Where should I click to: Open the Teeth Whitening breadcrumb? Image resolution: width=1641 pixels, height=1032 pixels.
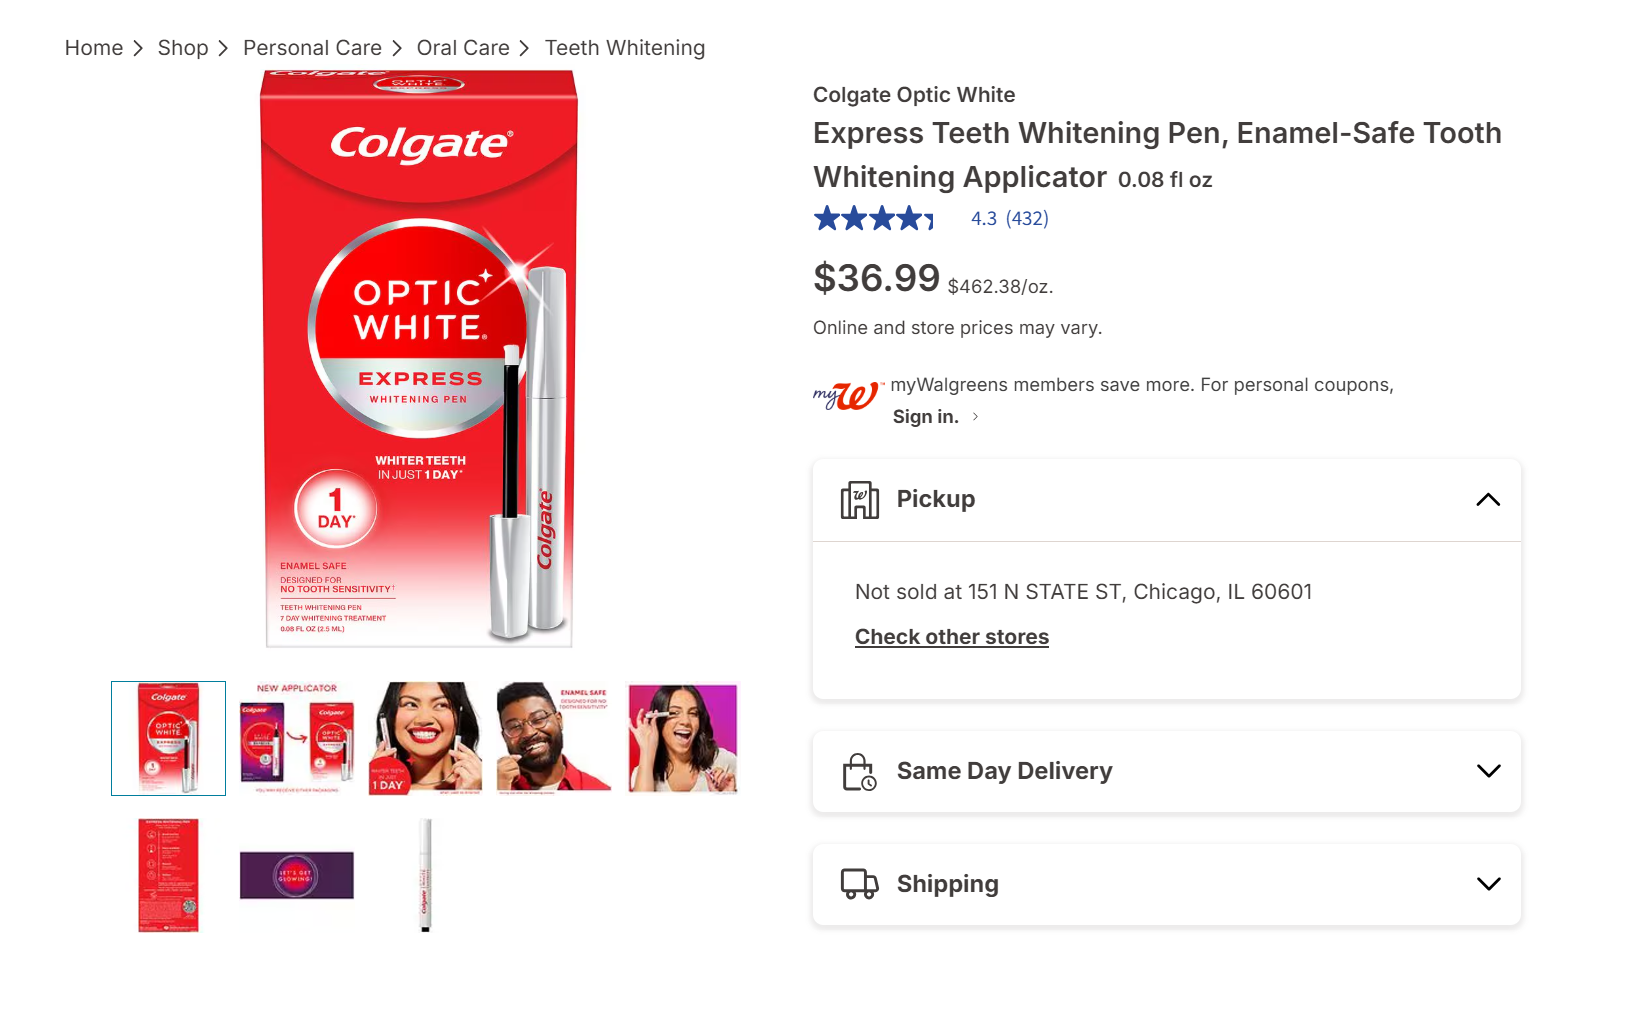point(625,48)
